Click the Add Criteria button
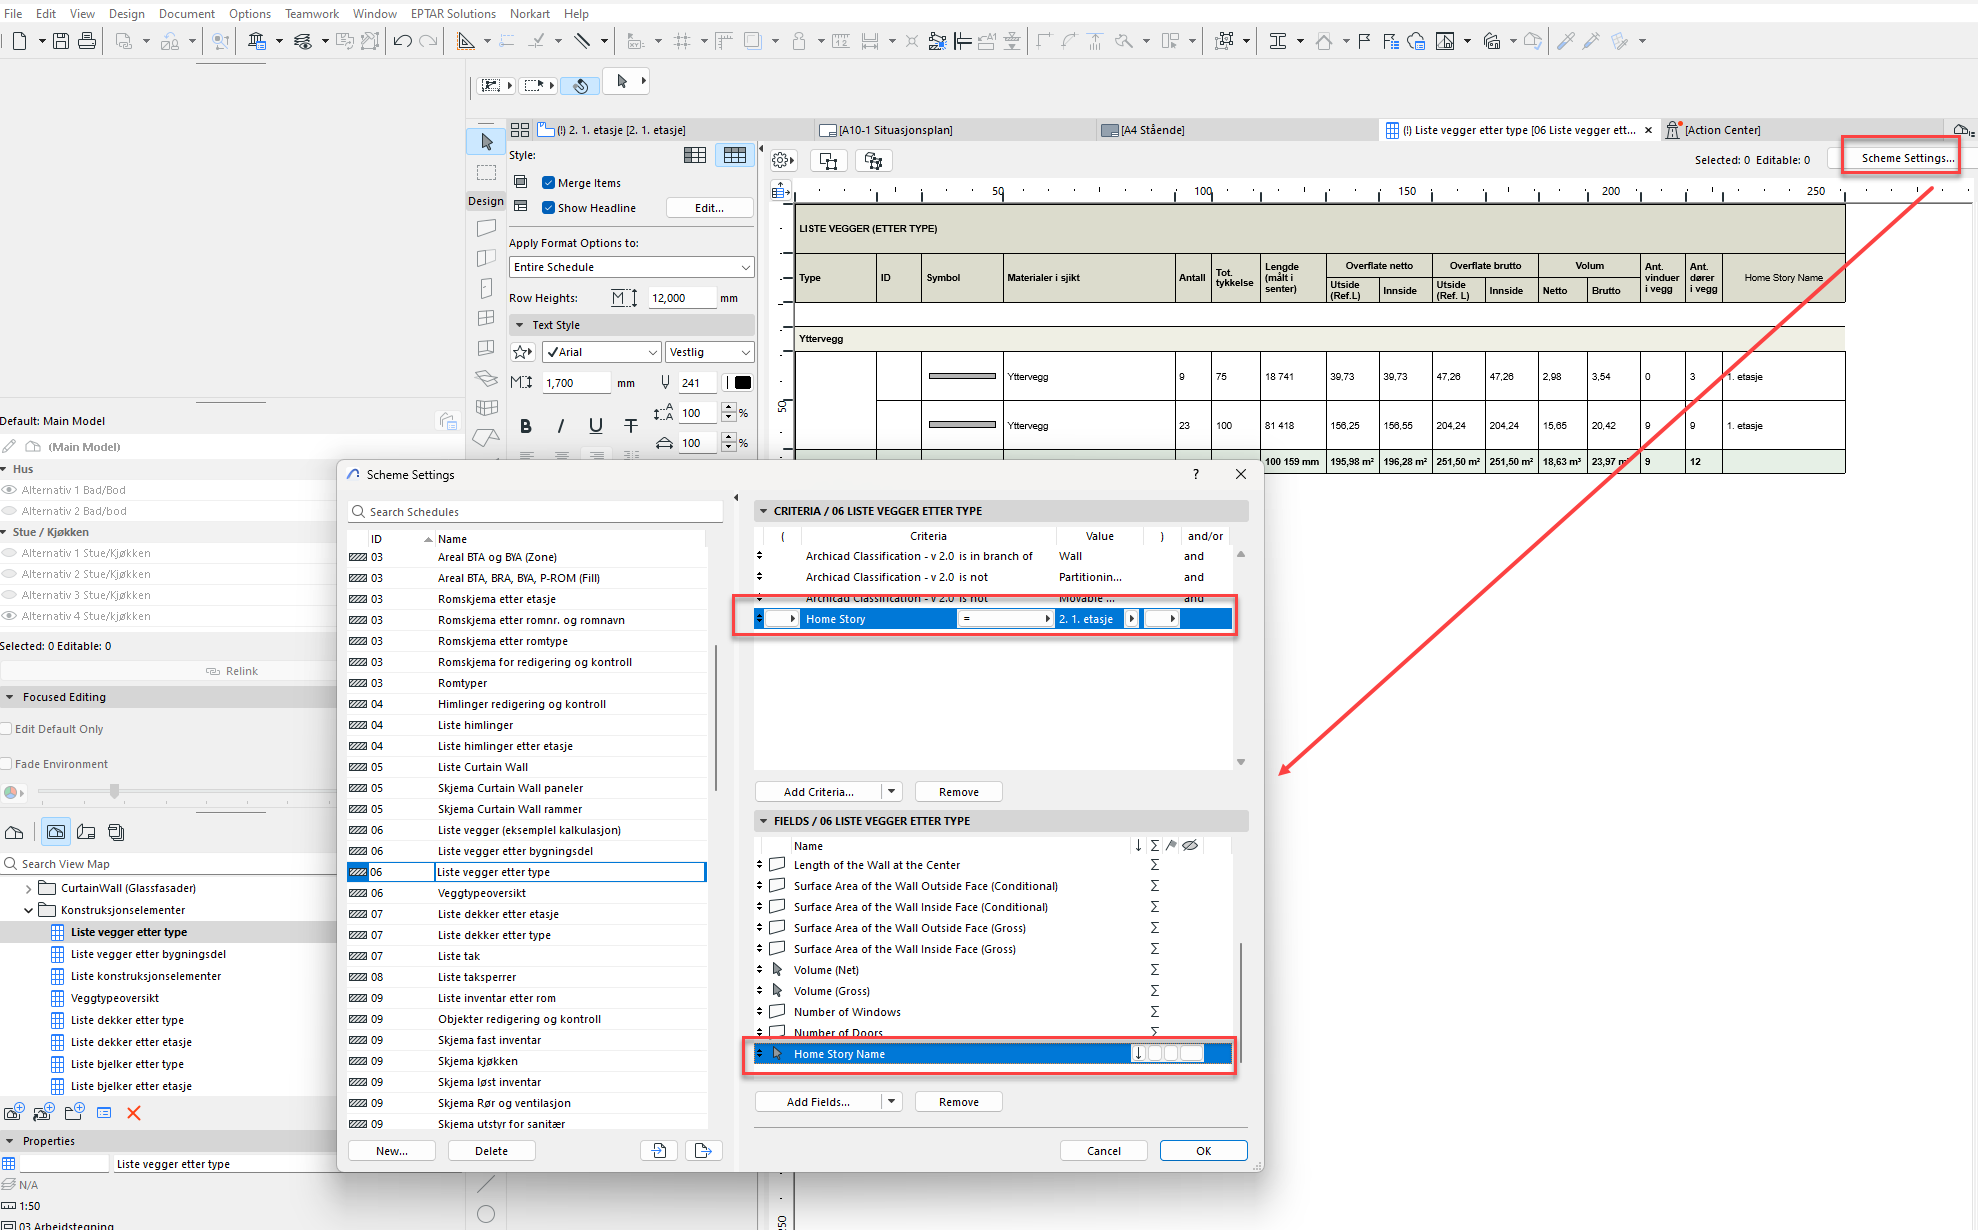Viewport: 1978px width, 1230px height. point(818,792)
